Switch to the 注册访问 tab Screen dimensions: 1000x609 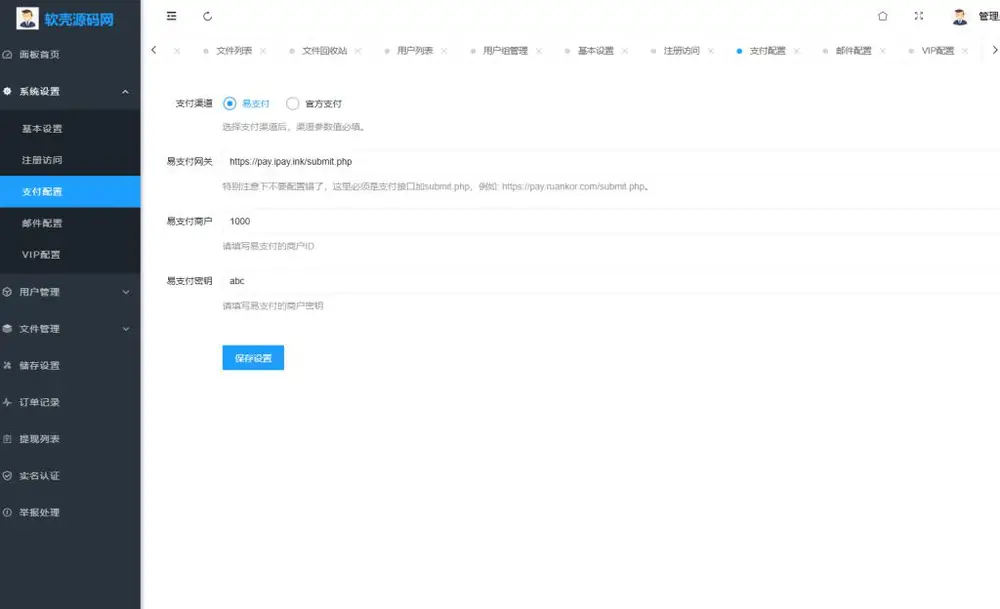click(682, 51)
